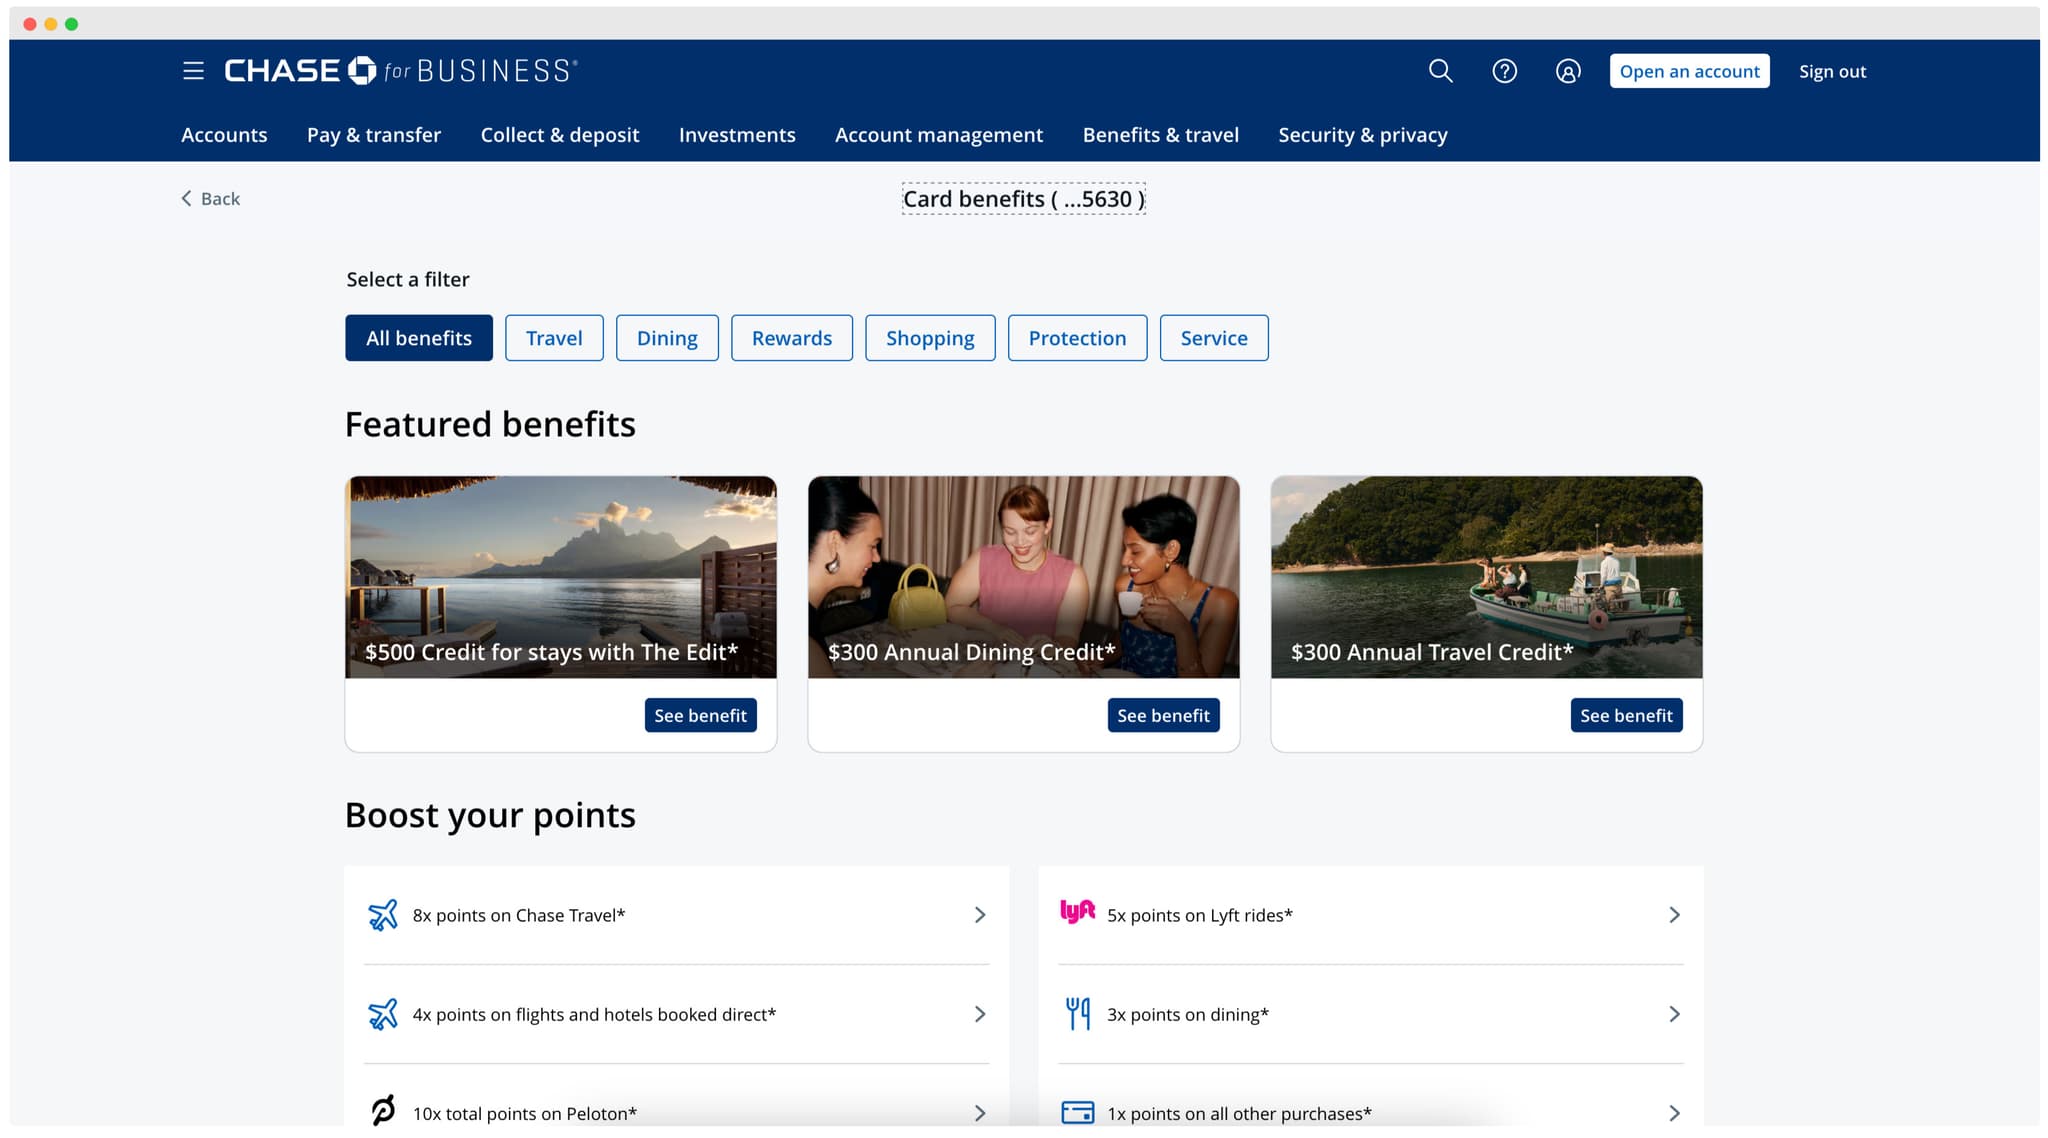Viewport: 2048px width, 1138px height.
Task: Open the Benefits & travel menu
Action: (1161, 135)
